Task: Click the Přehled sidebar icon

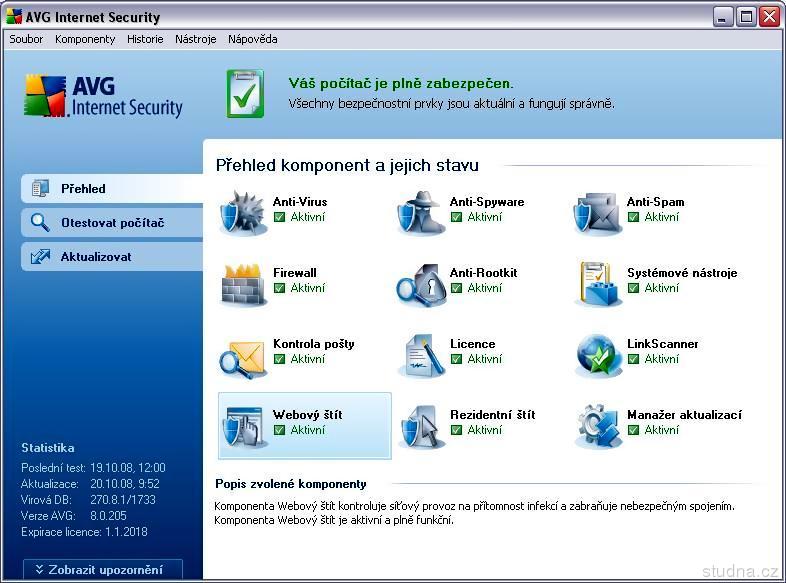Action: click(40, 188)
